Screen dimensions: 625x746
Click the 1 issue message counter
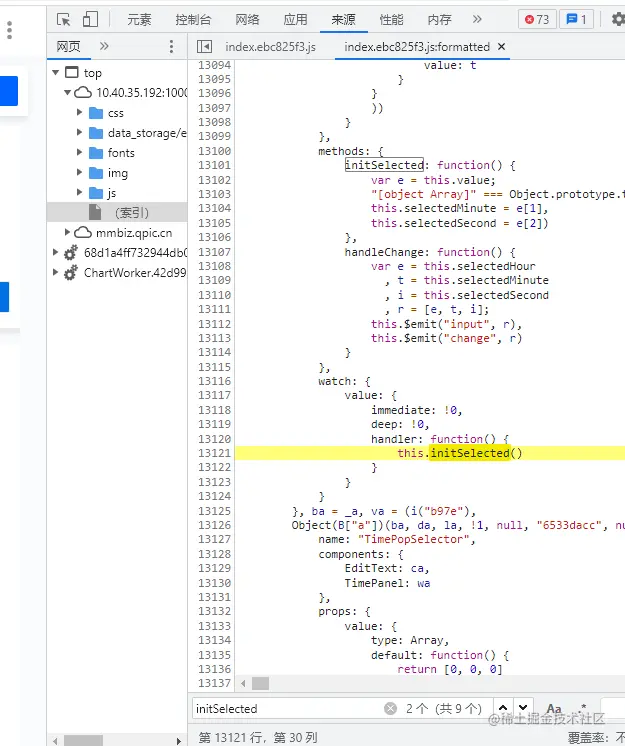(576, 20)
